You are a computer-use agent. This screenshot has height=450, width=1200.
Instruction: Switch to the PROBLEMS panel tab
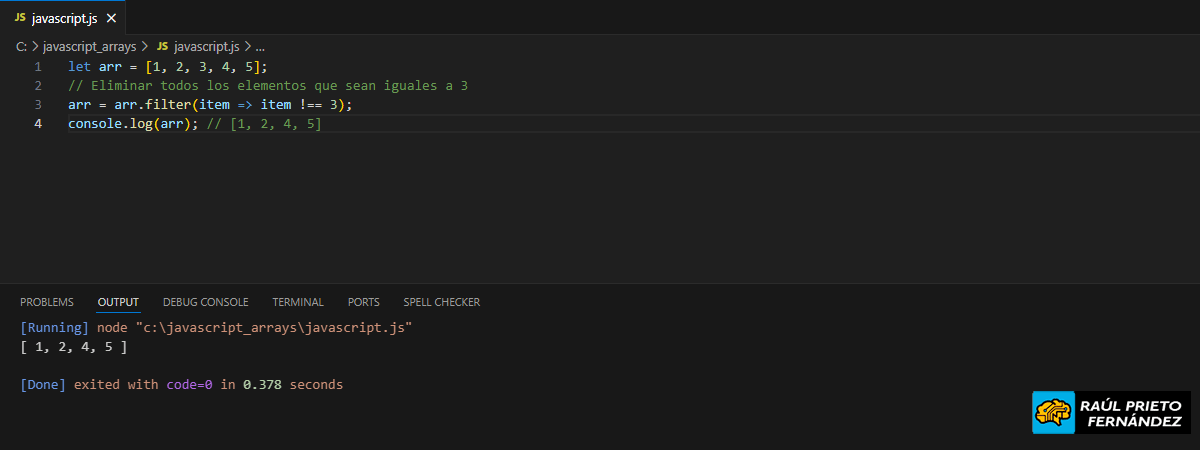pos(47,302)
